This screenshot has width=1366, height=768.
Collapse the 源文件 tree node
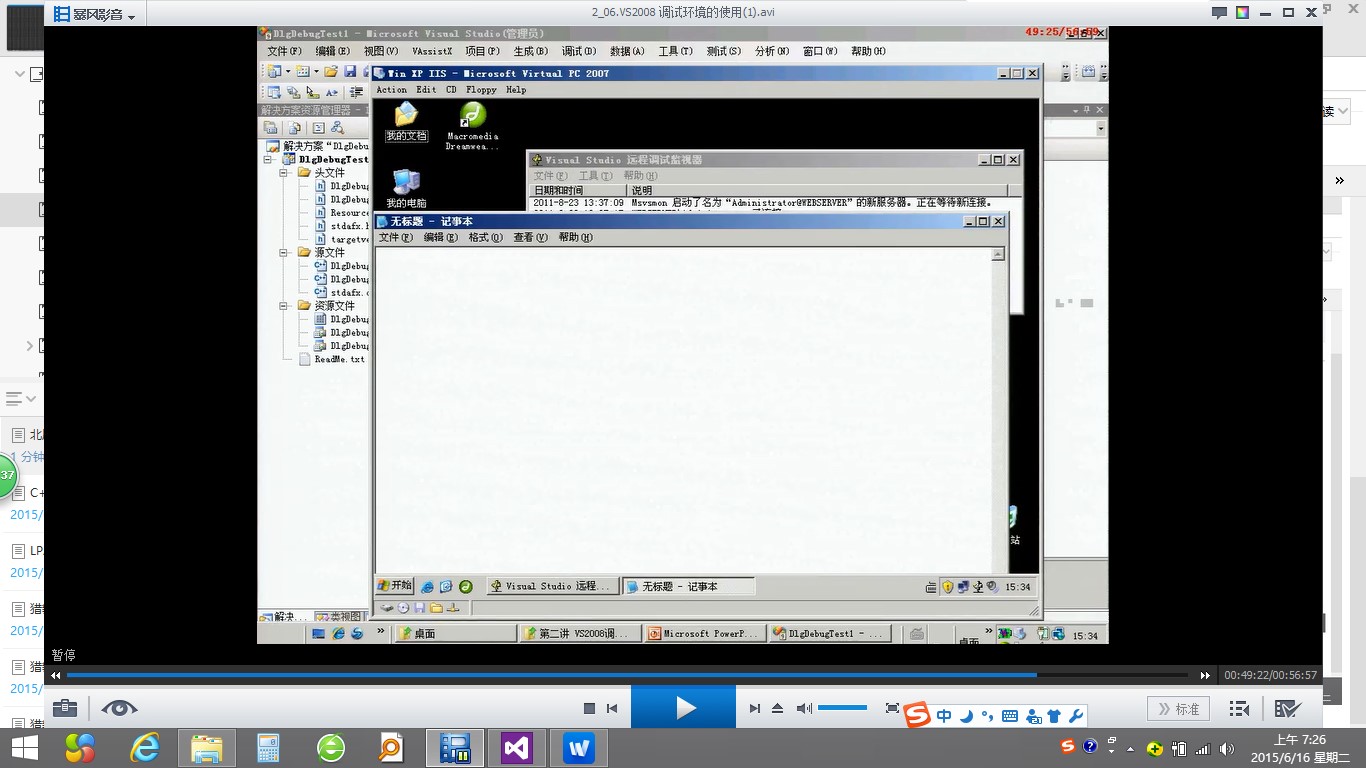283,253
